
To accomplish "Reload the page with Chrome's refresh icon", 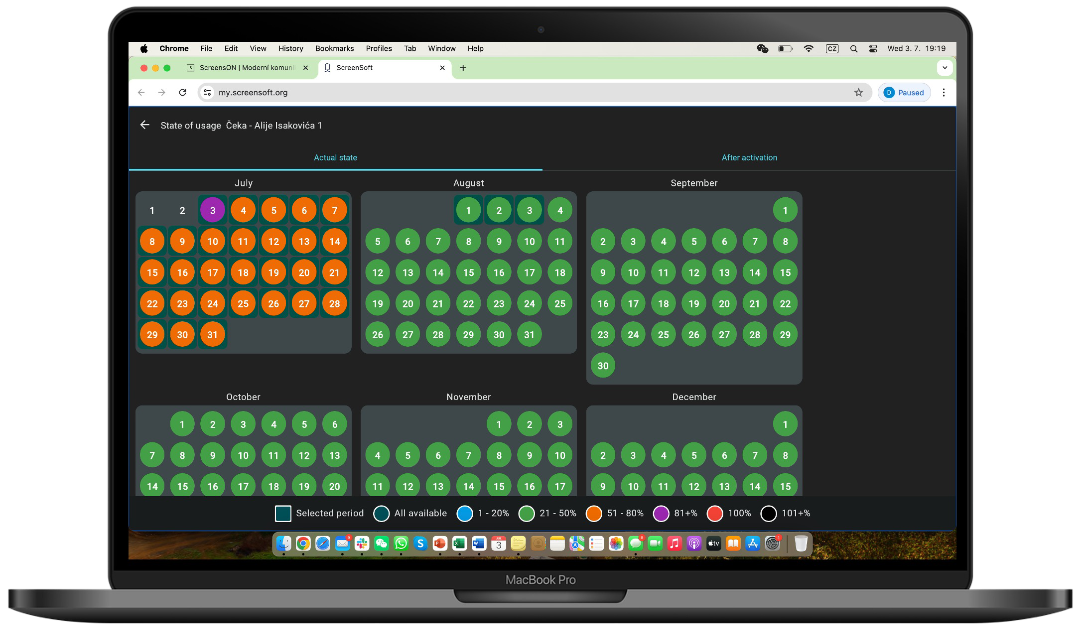I will (x=182, y=92).
